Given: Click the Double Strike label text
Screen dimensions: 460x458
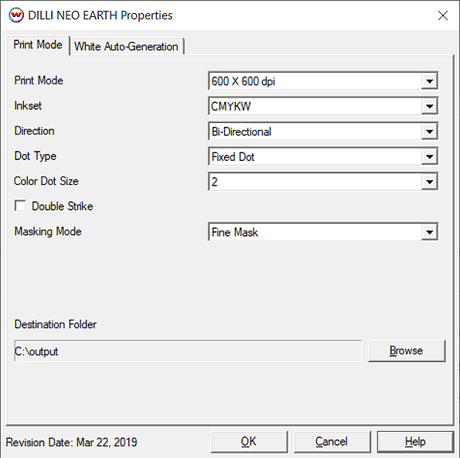Looking at the screenshot, I should (62, 206).
